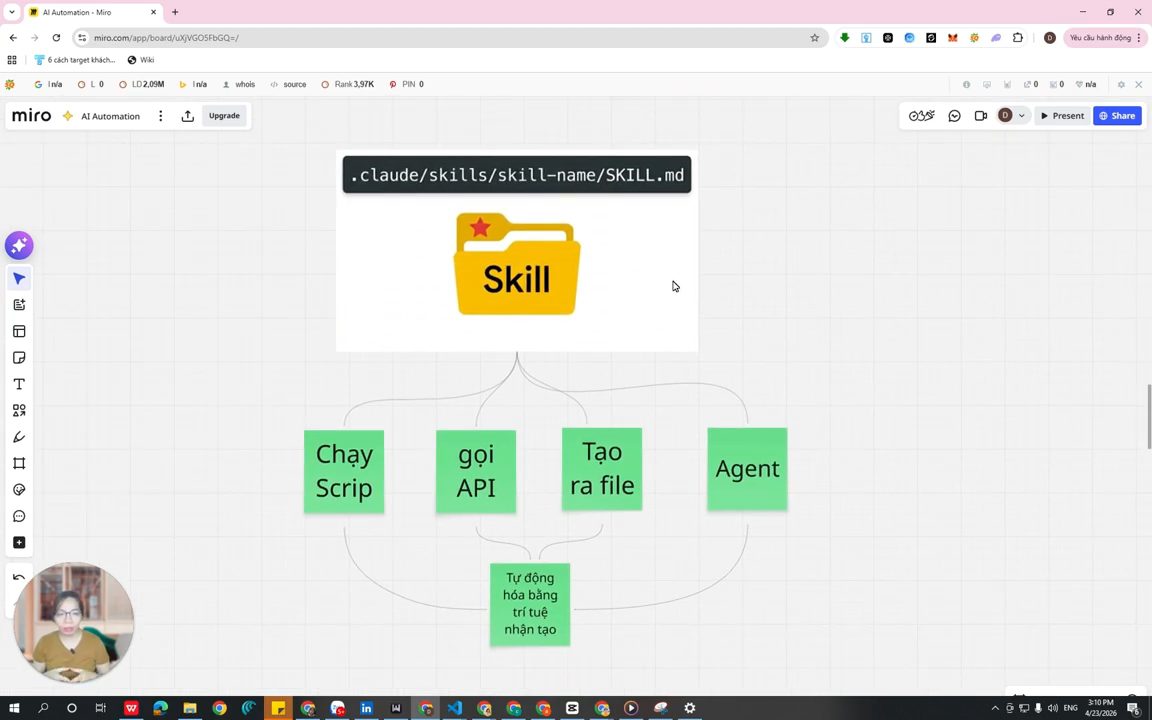Open the Wiki bookmark

[x=141, y=60]
